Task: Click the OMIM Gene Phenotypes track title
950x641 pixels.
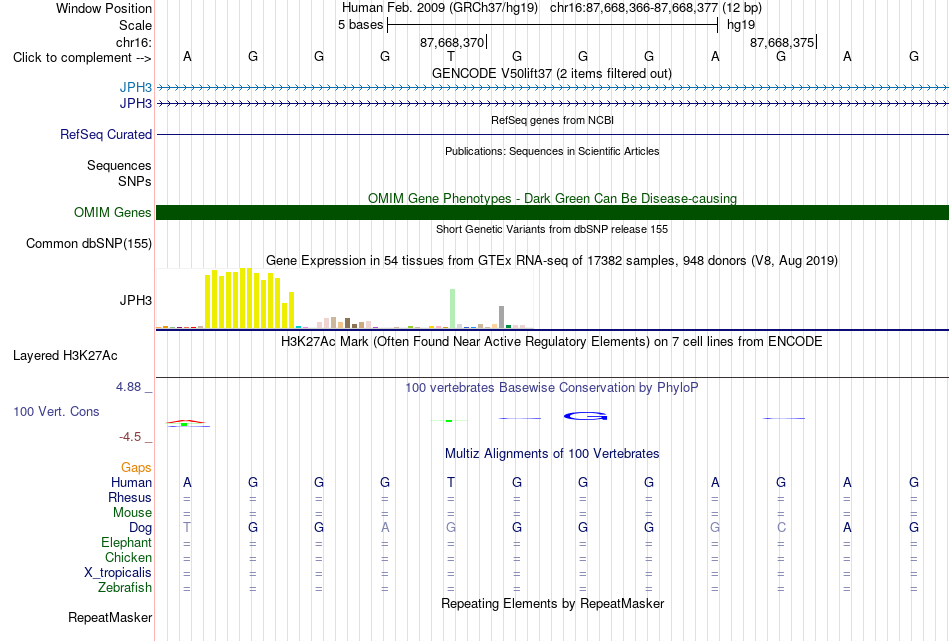Action: pos(553,198)
